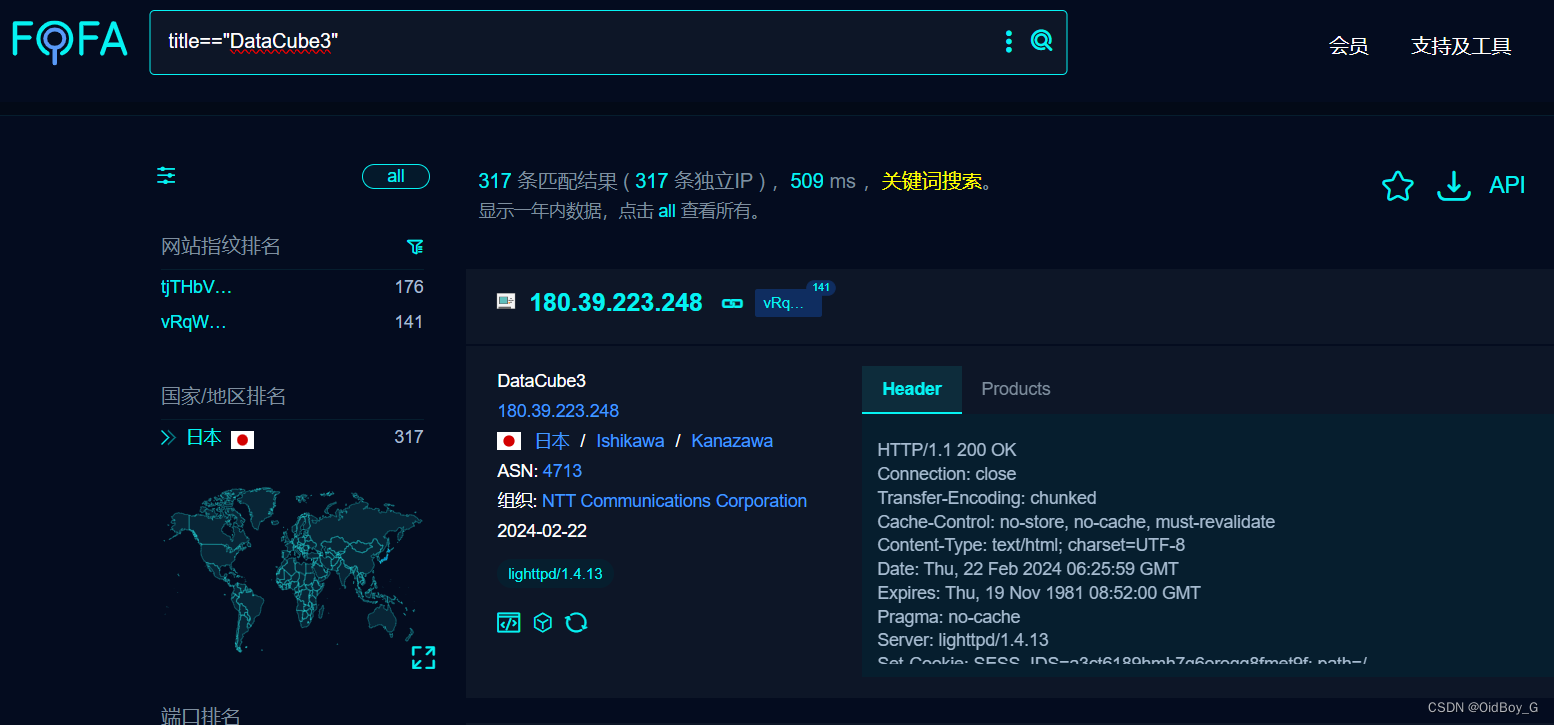
Task: Click the lighttpd/1.4.13 tag
Action: click(555, 574)
